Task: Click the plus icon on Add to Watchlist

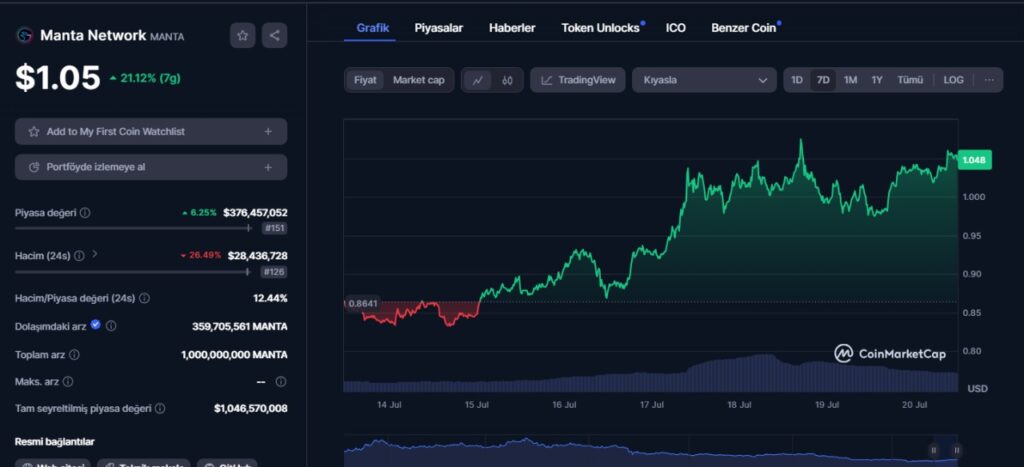Action: pos(268,131)
